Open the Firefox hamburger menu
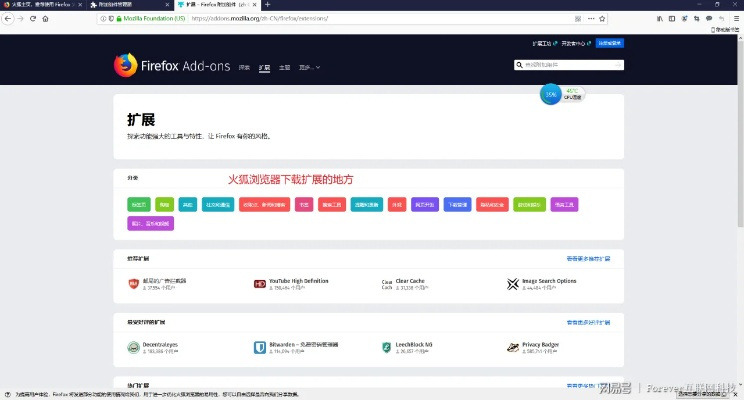Image resolution: width=744 pixels, height=400 pixels. coord(736,19)
